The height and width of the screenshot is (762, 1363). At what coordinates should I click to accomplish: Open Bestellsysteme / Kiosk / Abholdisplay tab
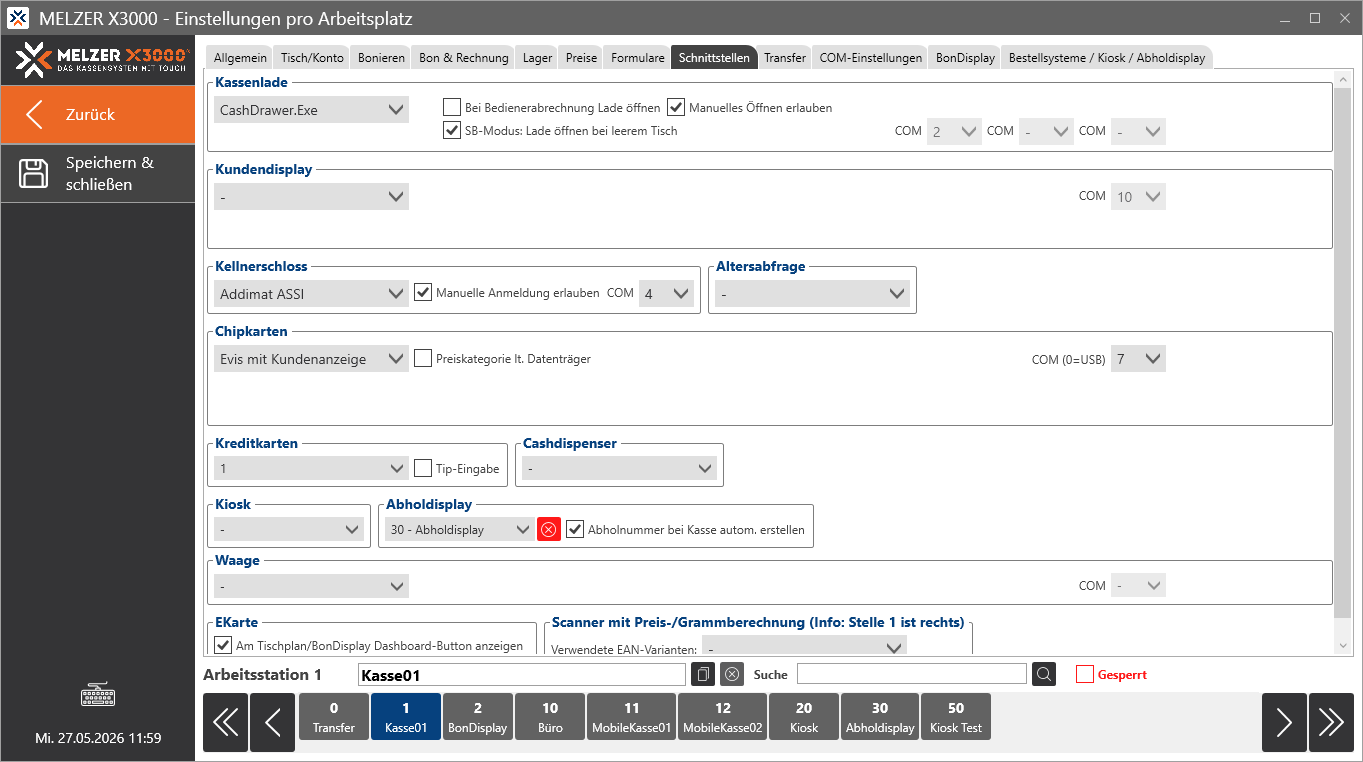coord(1107,58)
